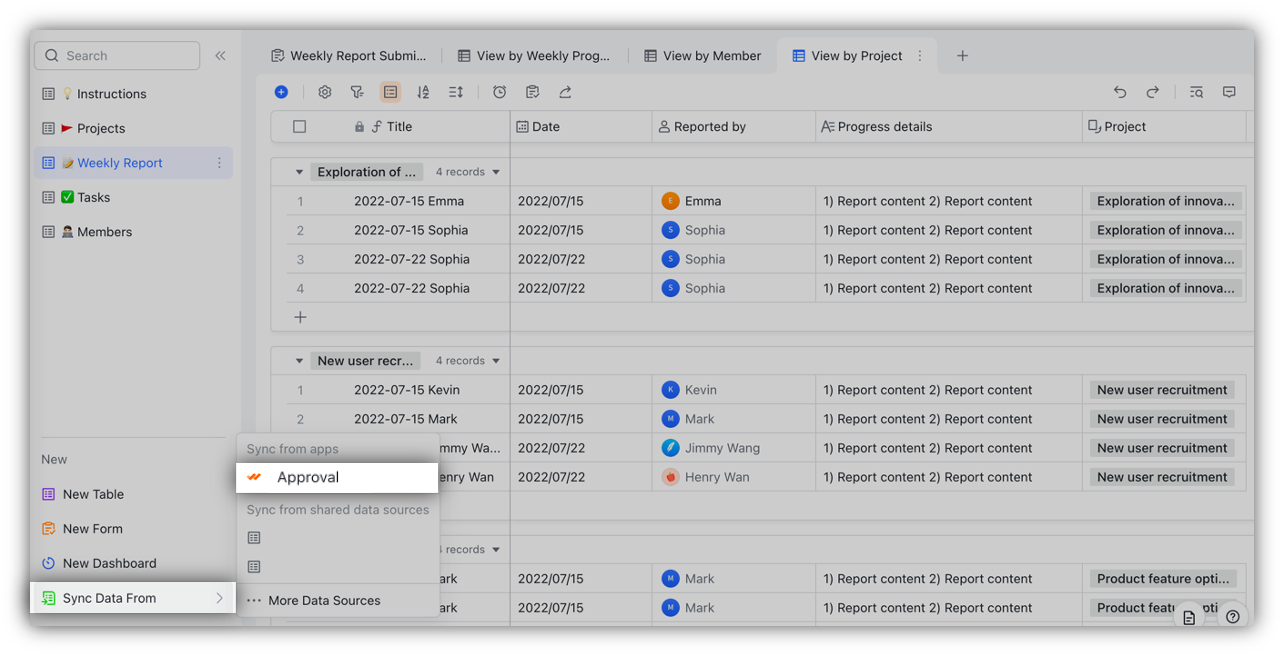Open More Data Sources
Screen dimensions: 1284x656
323,600
